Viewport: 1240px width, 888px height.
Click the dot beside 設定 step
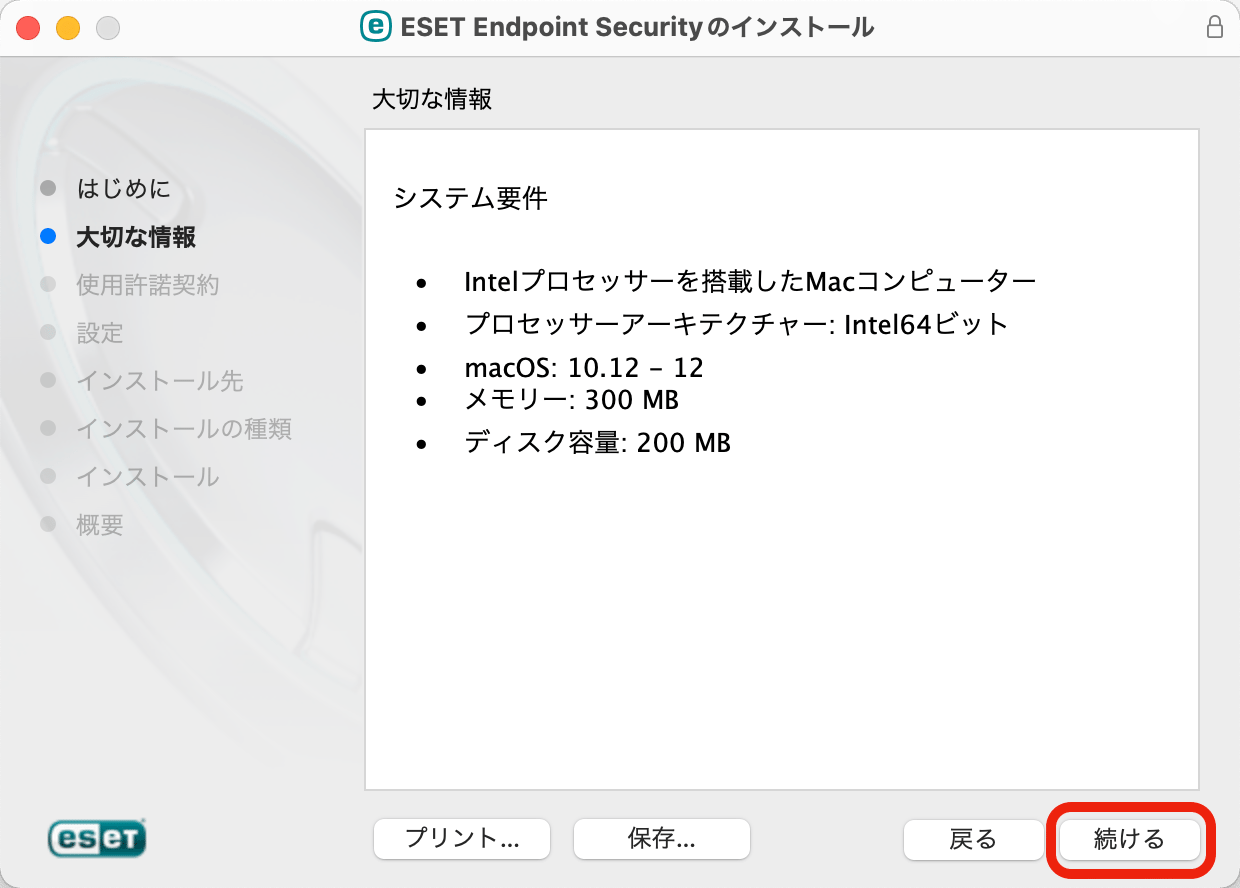pos(49,333)
